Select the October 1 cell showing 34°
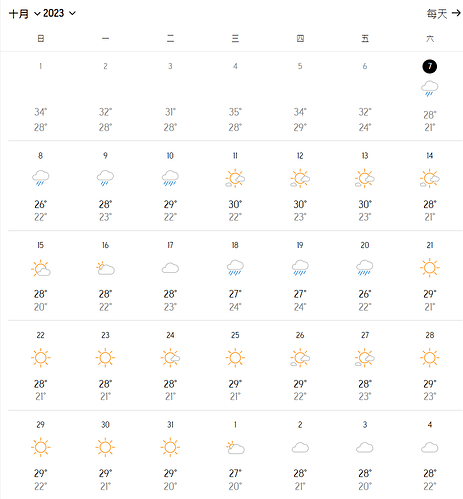463x499 pixels. tap(41, 96)
